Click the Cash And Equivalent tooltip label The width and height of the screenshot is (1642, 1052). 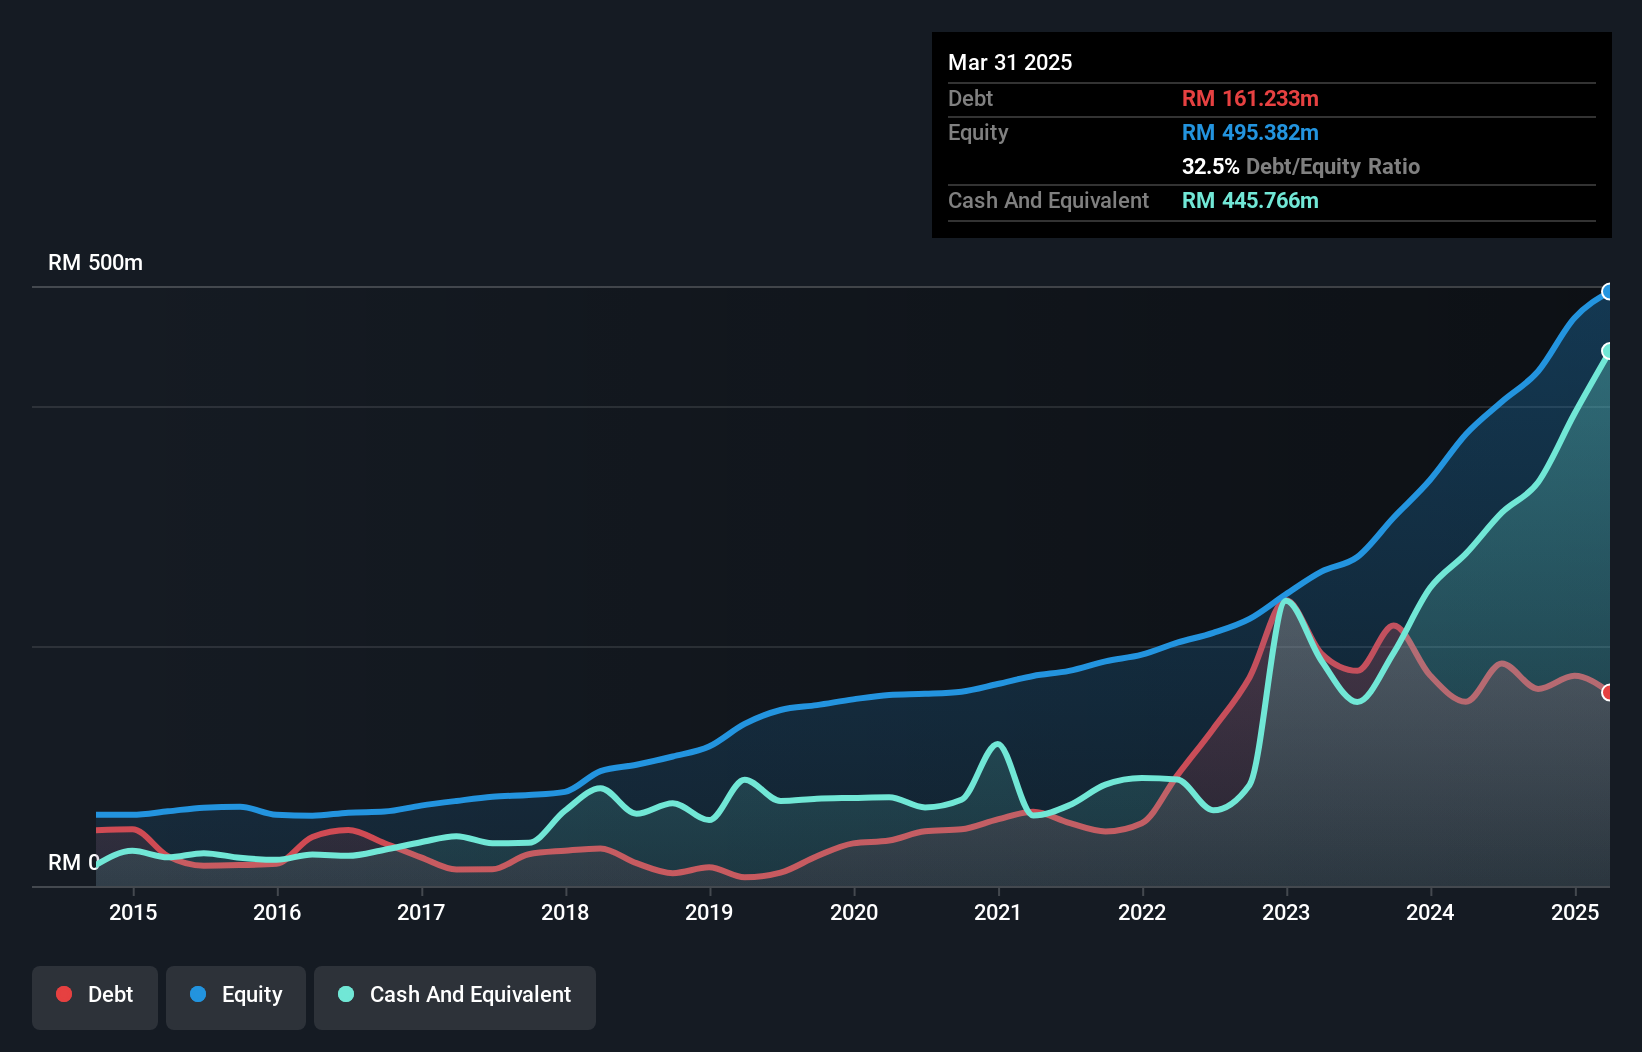click(x=1048, y=201)
